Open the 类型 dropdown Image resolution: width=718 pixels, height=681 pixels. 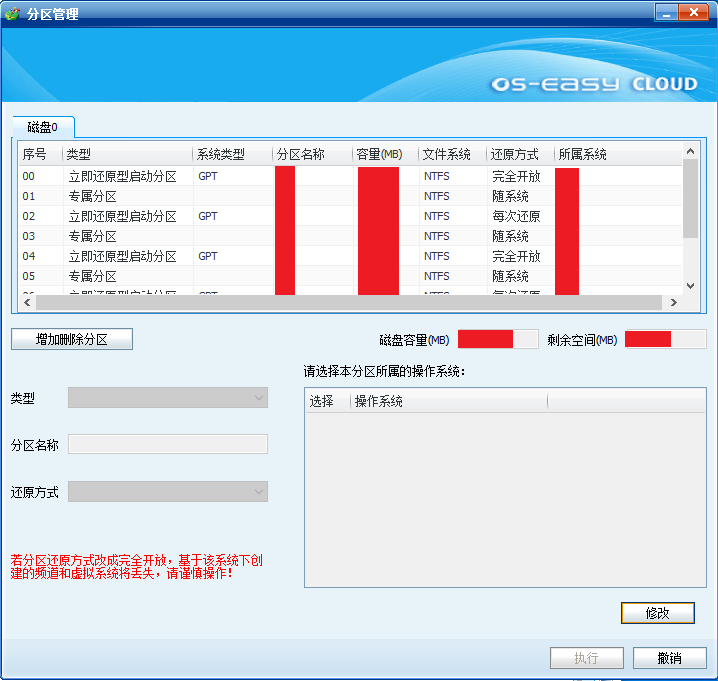point(167,398)
